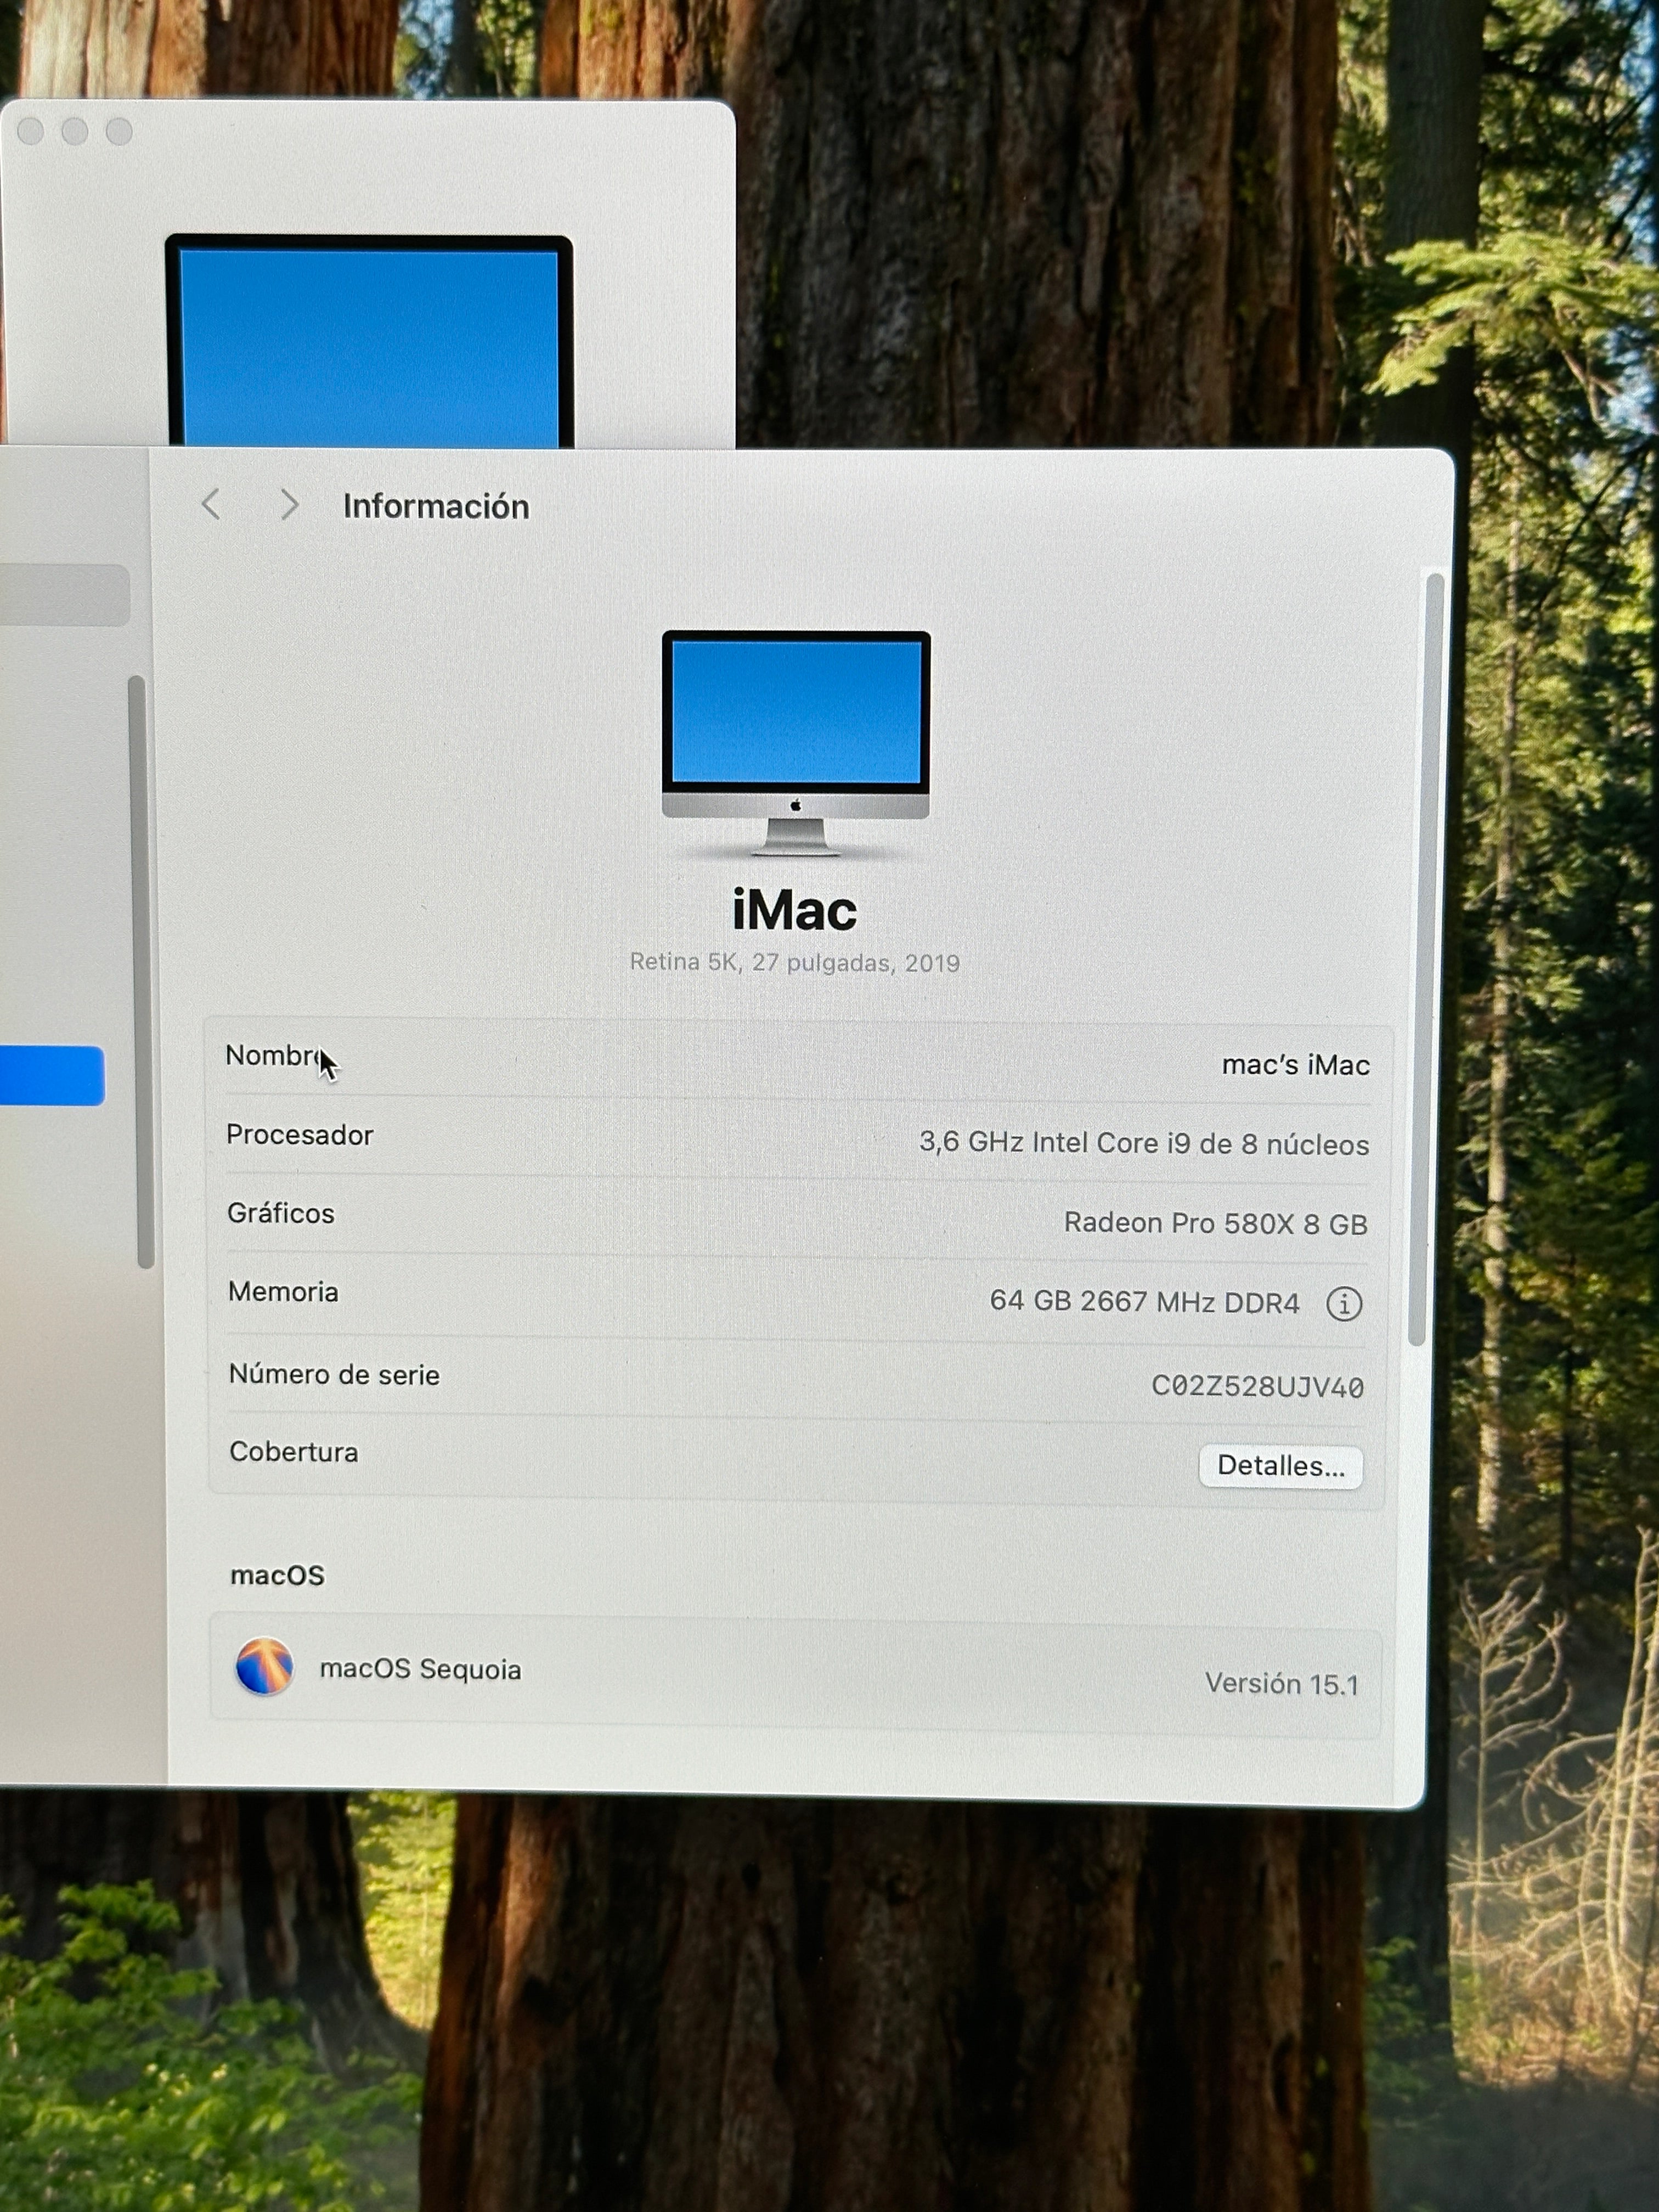Select serial number C02Z528UJV40

1257,1386
